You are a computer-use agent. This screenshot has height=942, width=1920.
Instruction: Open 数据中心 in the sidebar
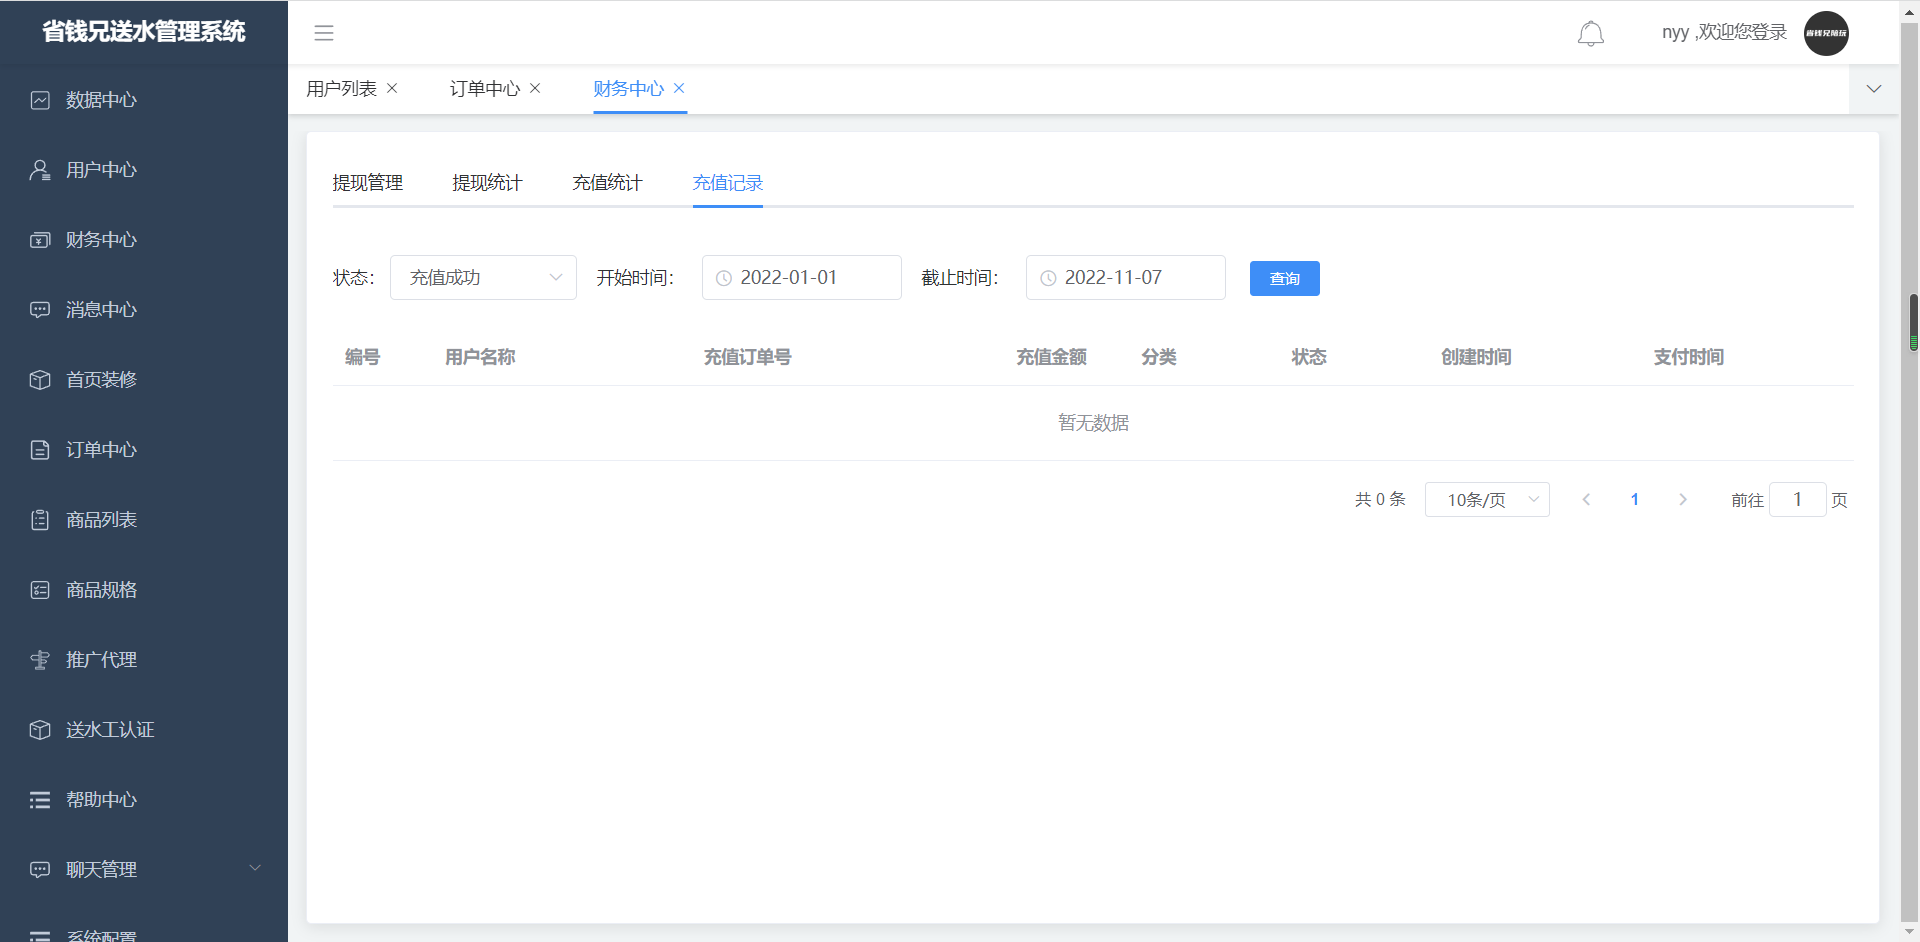101,100
